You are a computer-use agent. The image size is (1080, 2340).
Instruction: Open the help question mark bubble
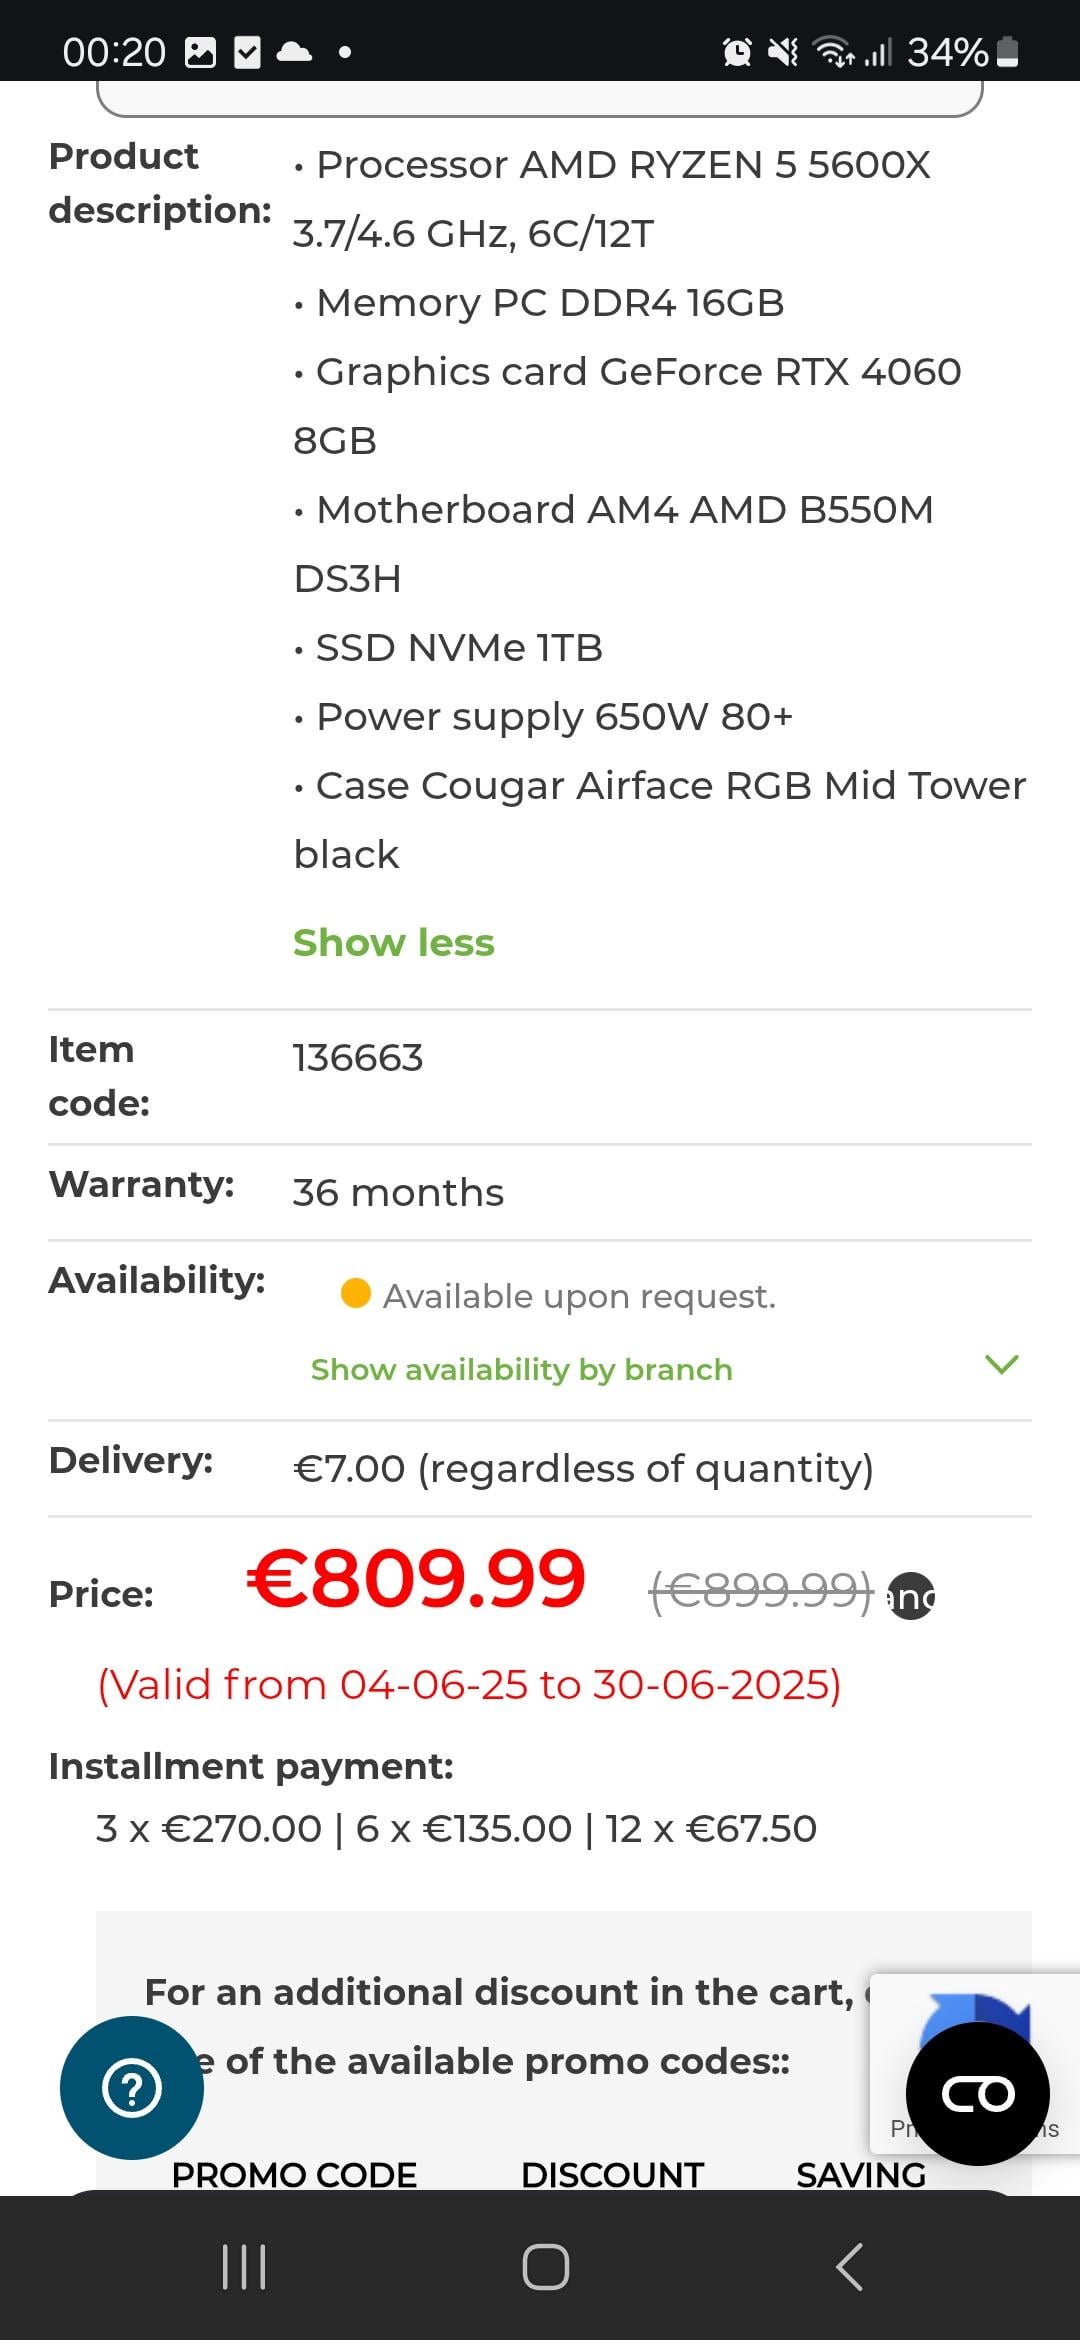coord(132,2088)
